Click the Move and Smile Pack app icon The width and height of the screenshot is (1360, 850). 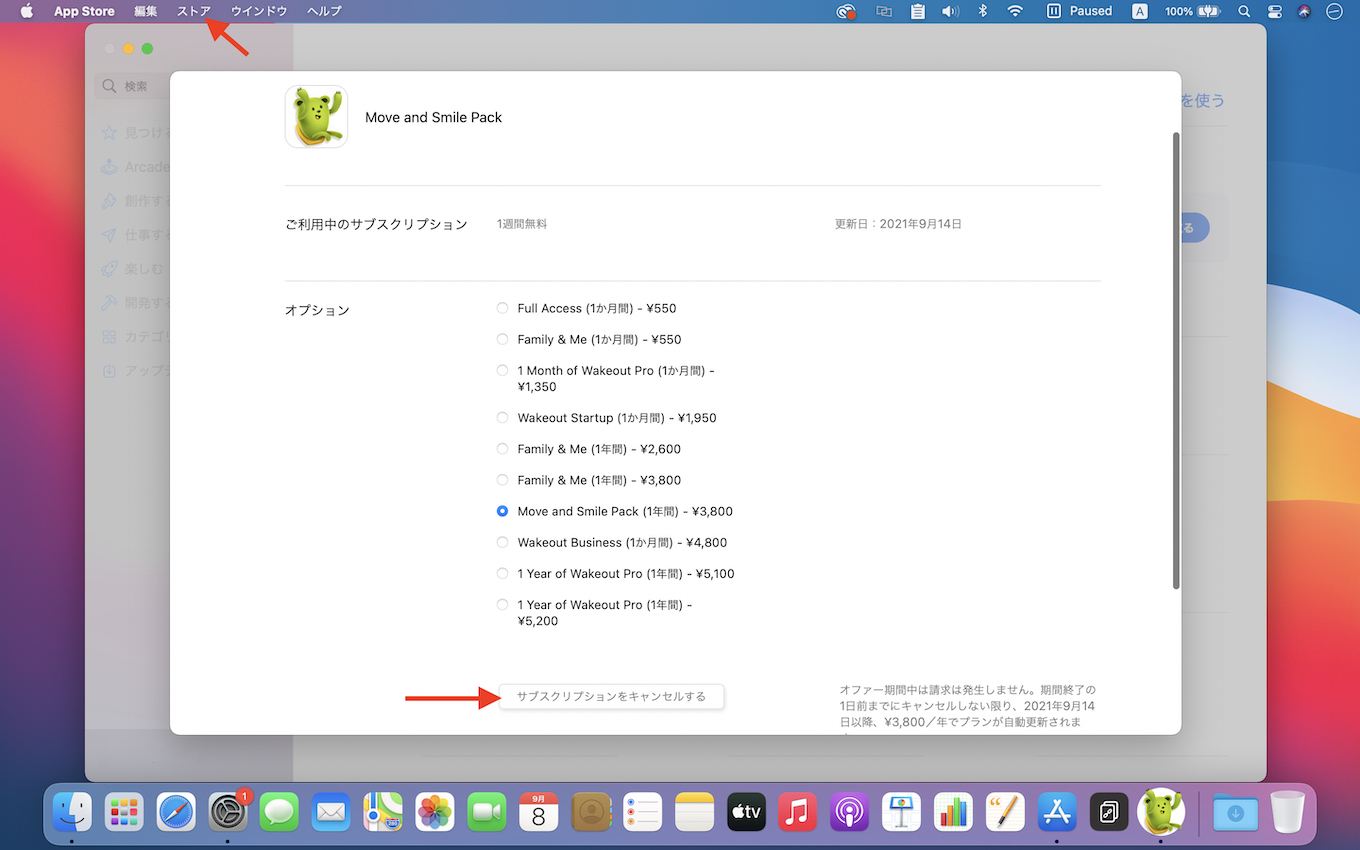coord(316,117)
